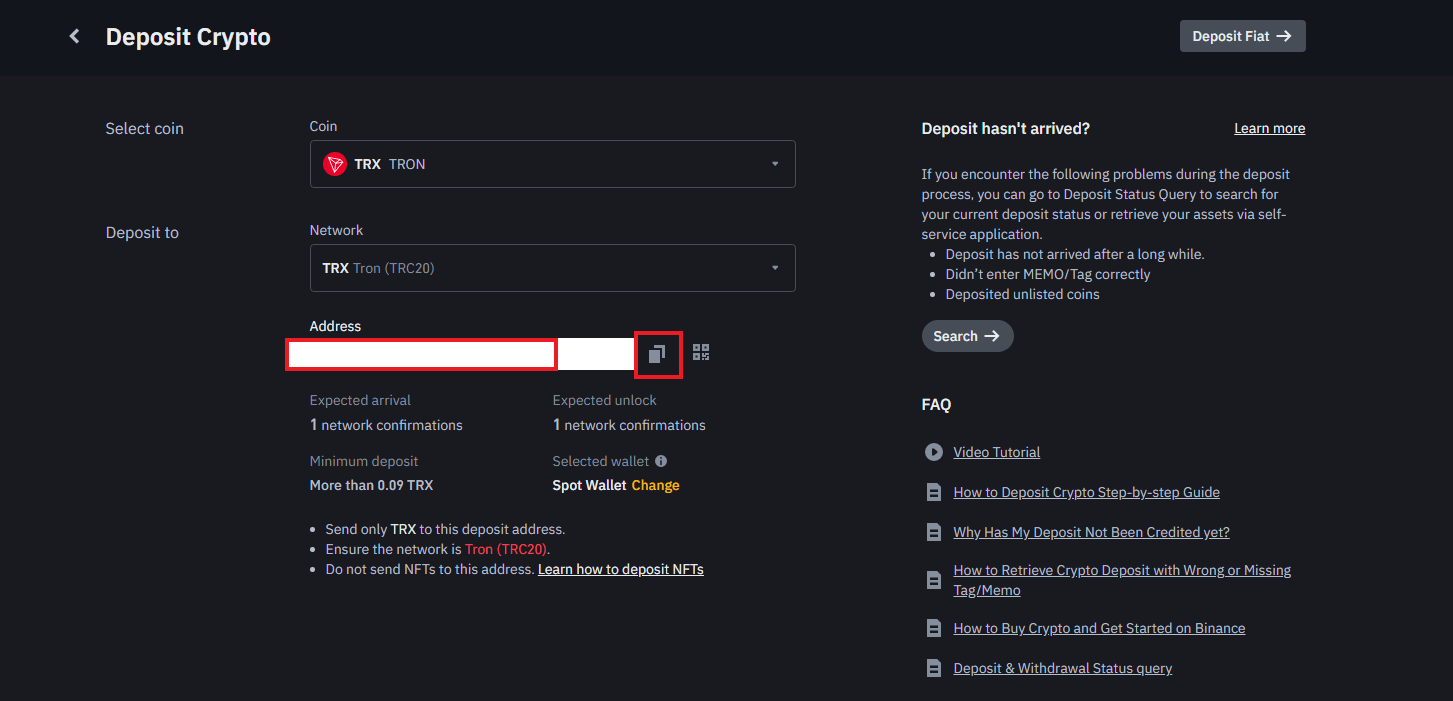Screen dimensions: 1453x701
Task: Click the deposit address field
Action: click(x=460, y=354)
